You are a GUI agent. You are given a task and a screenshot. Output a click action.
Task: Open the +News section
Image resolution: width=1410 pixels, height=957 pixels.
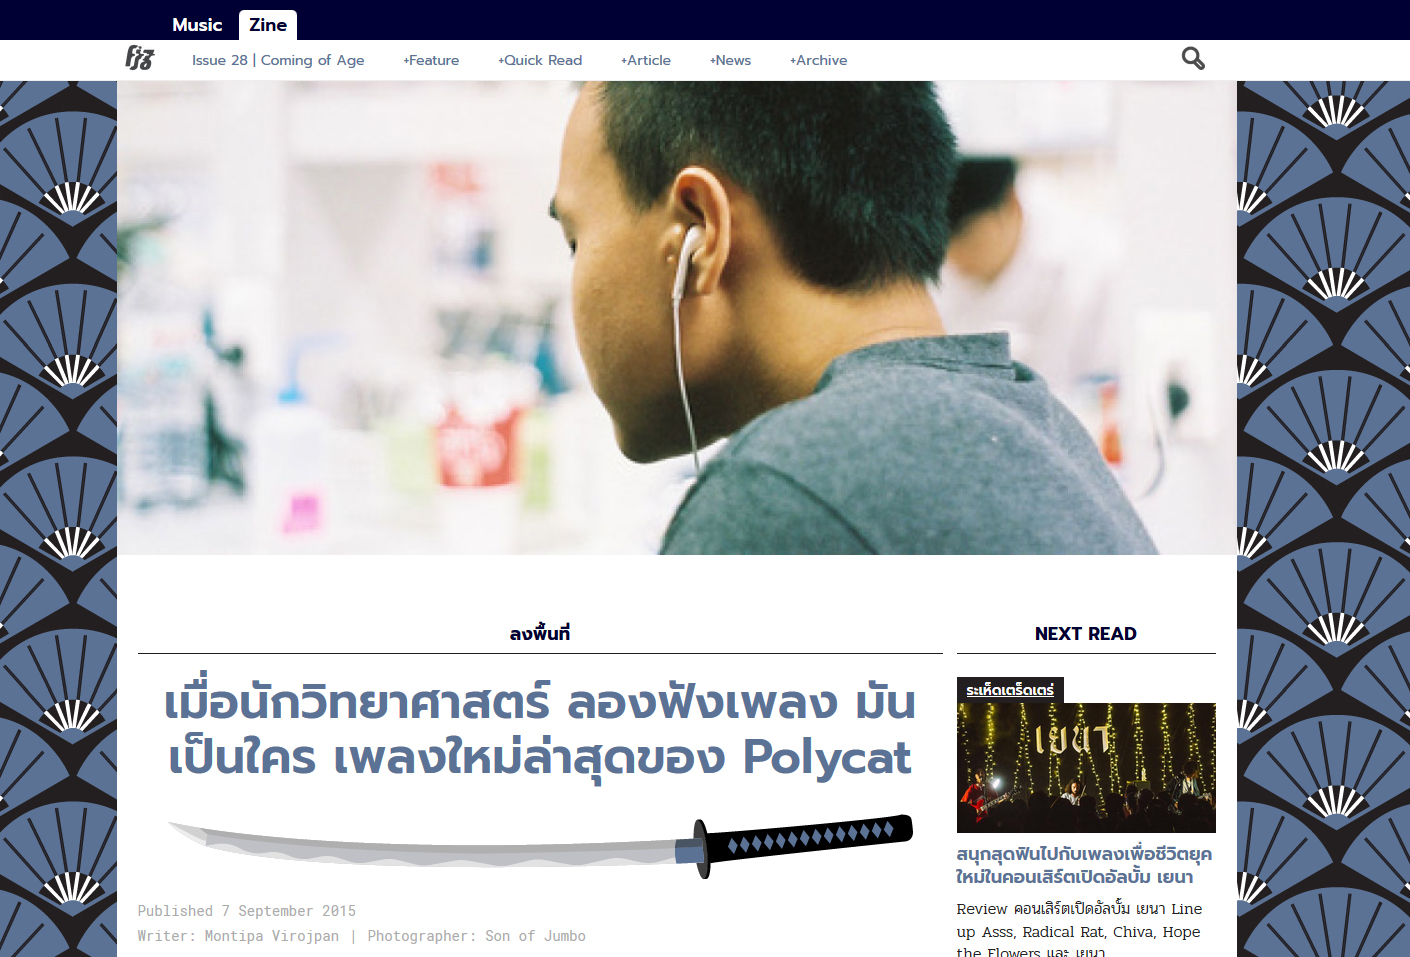tap(730, 60)
